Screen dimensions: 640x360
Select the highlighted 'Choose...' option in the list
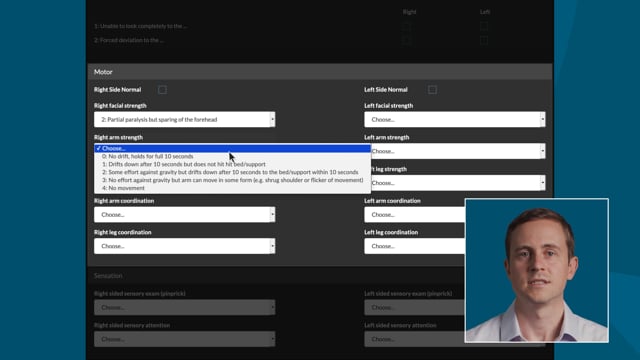233,148
